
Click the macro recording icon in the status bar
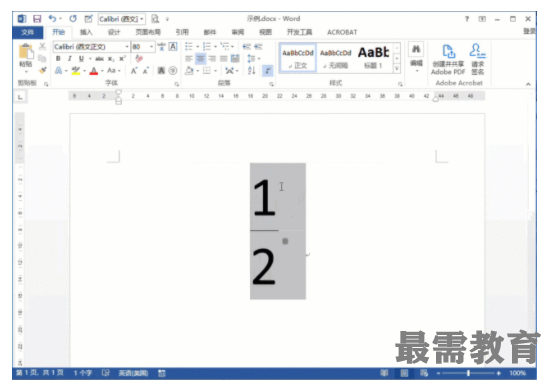(x=162, y=373)
